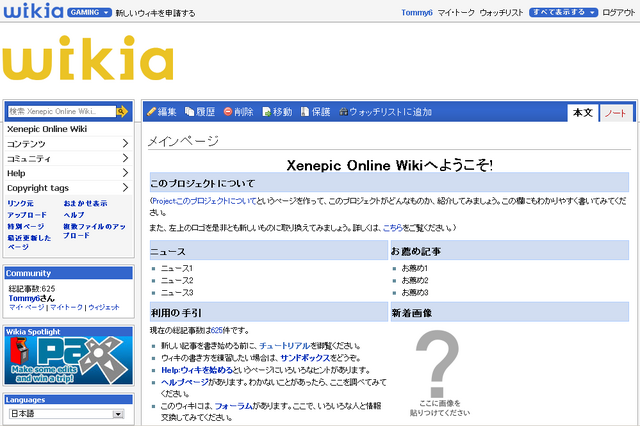Open the フォーラム link
Image resolution: width=640 pixels, height=426 pixels.
(233, 406)
